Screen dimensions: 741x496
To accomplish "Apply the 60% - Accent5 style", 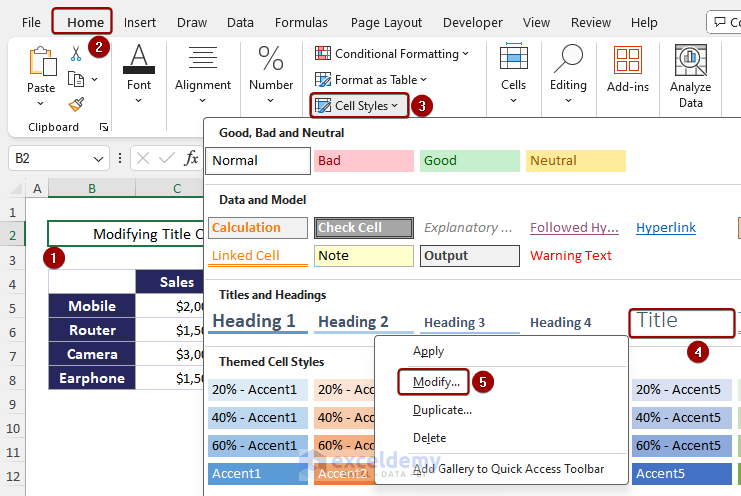I will click(681, 445).
